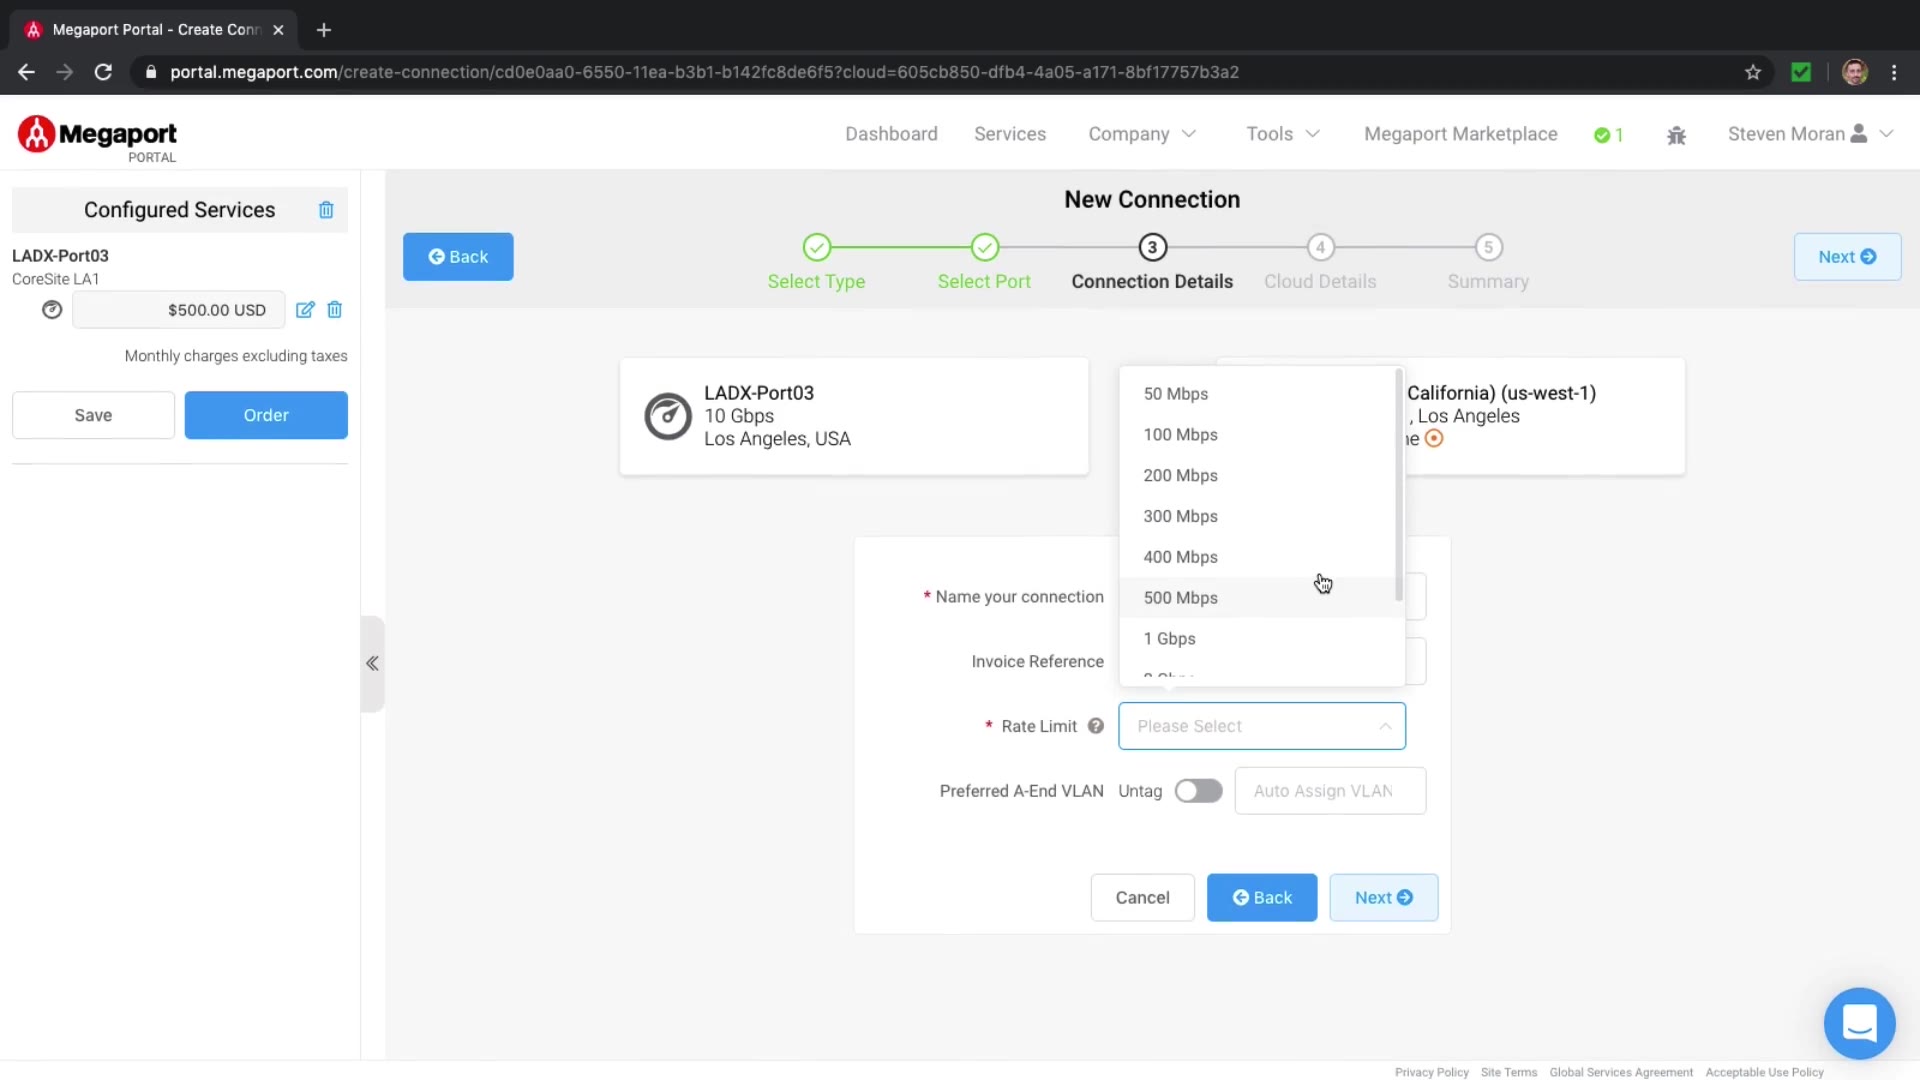Toggle the Untag VLAN switch
This screenshot has height=1080, width=1920.
tap(1198, 791)
